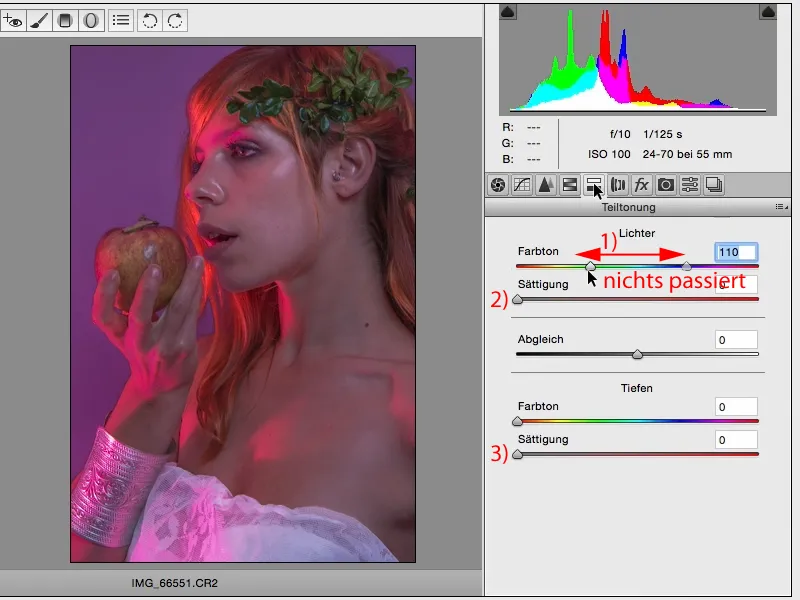Click the Lichter section heading
The height and width of the screenshot is (600, 800).
click(637, 233)
